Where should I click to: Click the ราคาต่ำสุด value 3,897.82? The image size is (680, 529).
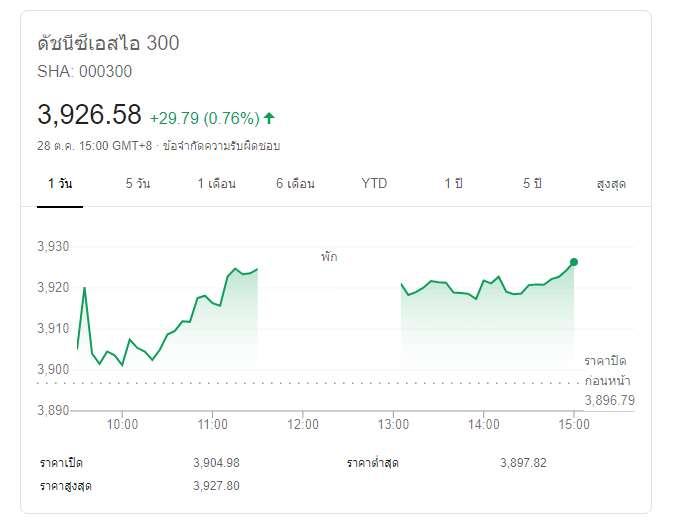pos(523,463)
